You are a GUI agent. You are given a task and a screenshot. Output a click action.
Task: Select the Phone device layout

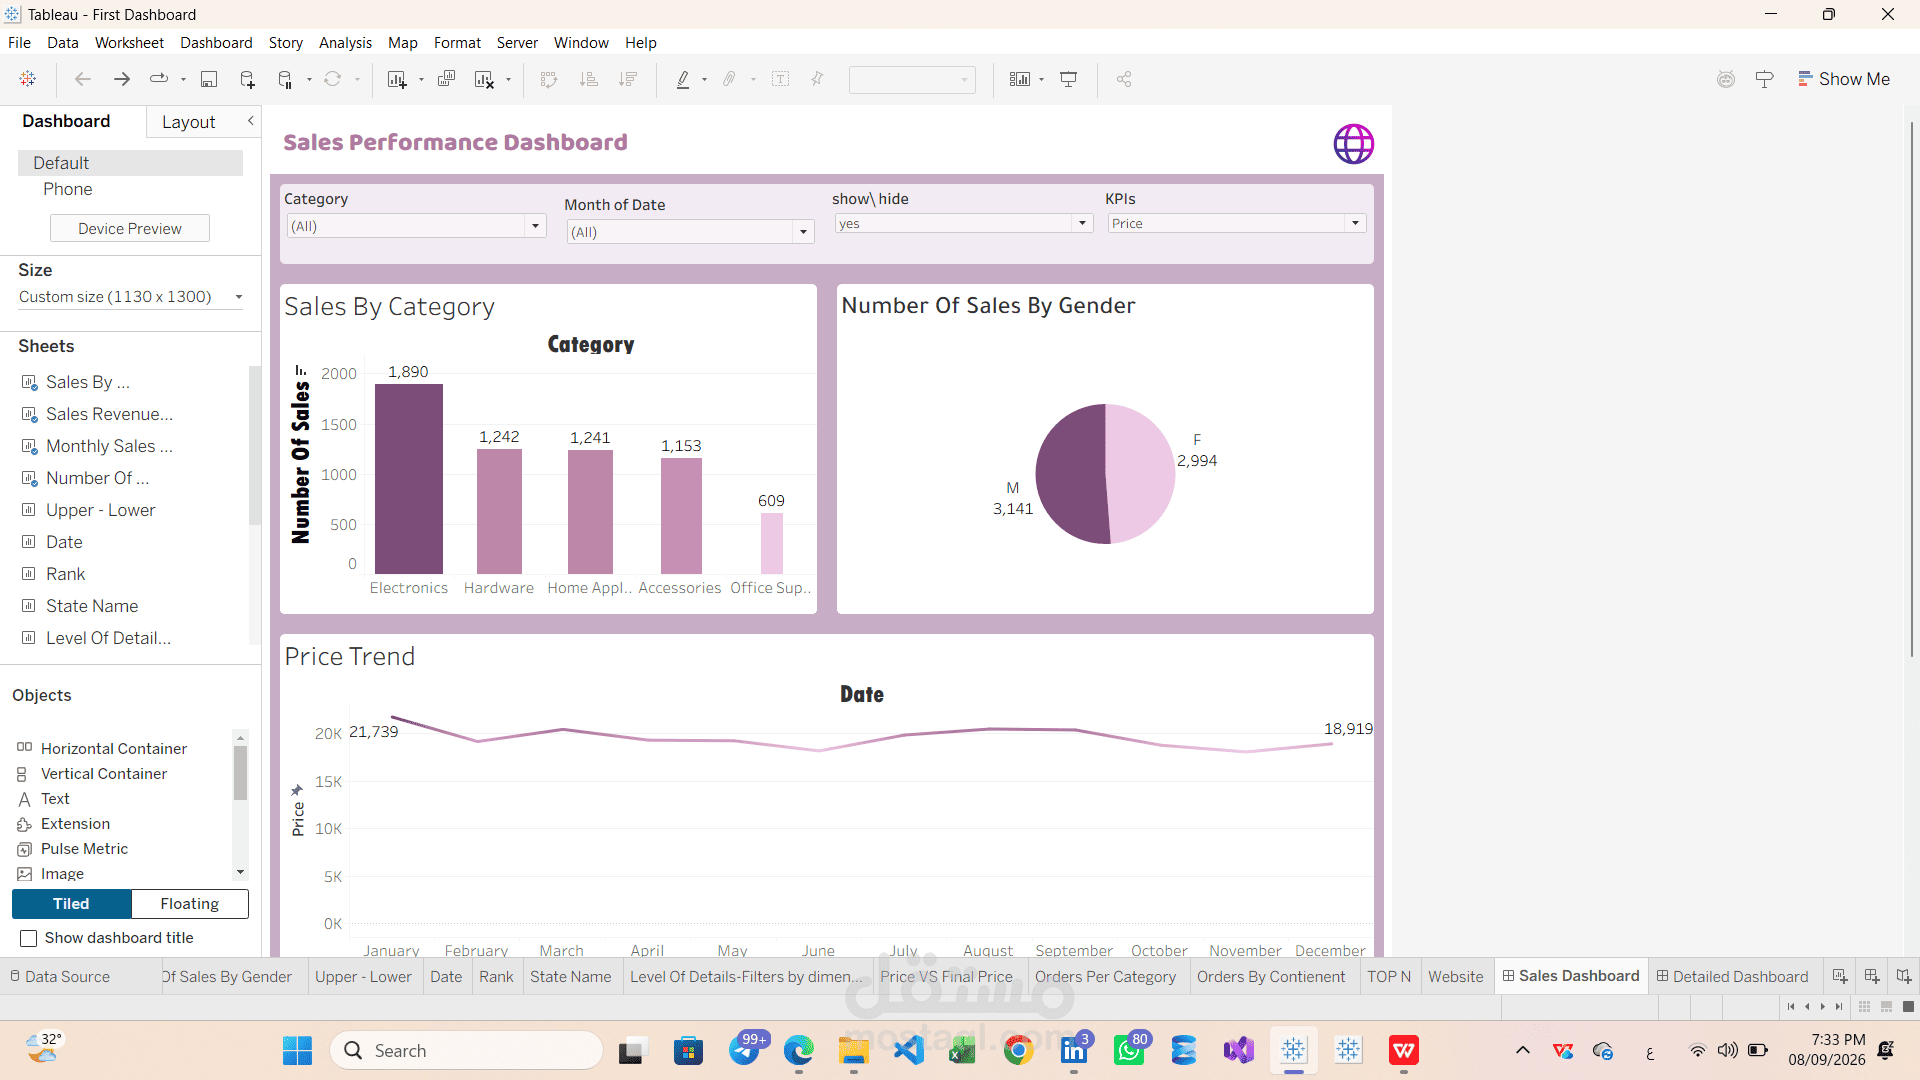coord(67,190)
